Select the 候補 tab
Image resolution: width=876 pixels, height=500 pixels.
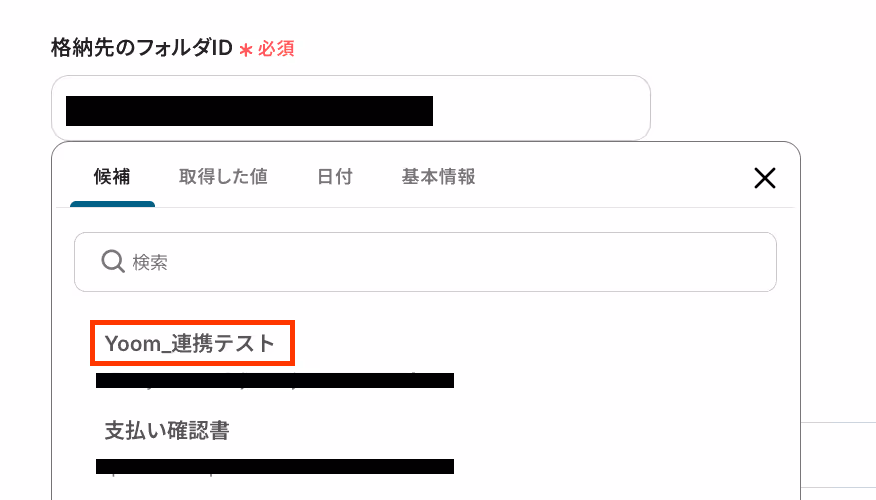click(112, 177)
